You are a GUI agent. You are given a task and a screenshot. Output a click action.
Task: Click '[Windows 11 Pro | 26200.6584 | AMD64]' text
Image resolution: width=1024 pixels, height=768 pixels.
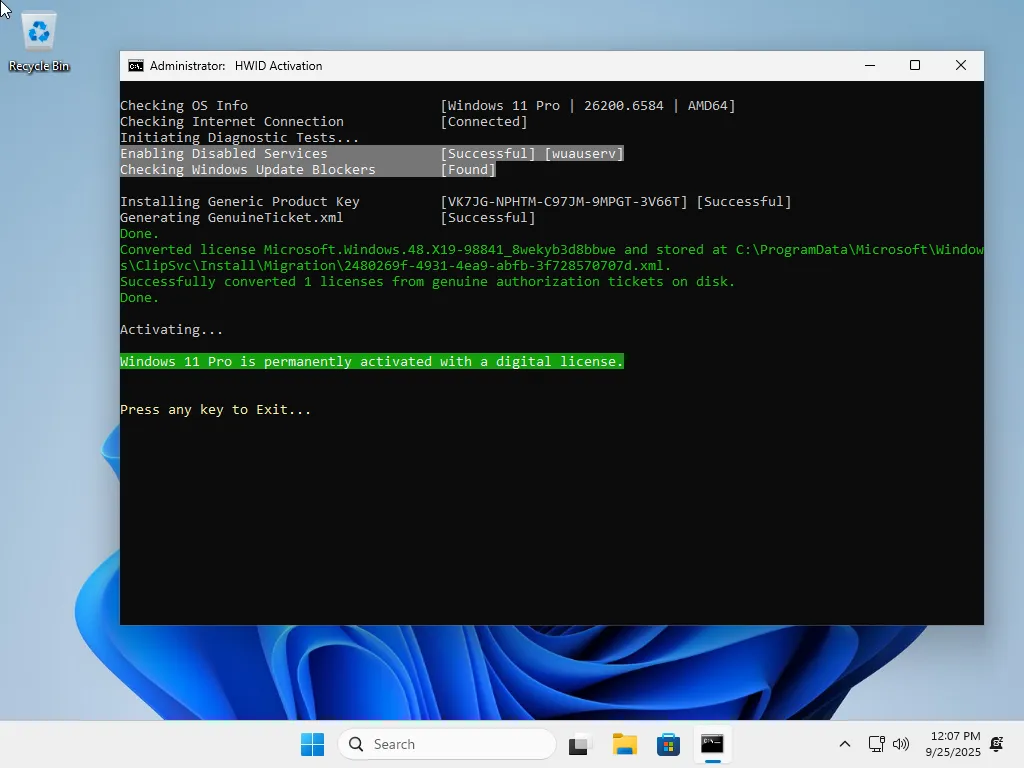tap(588, 105)
